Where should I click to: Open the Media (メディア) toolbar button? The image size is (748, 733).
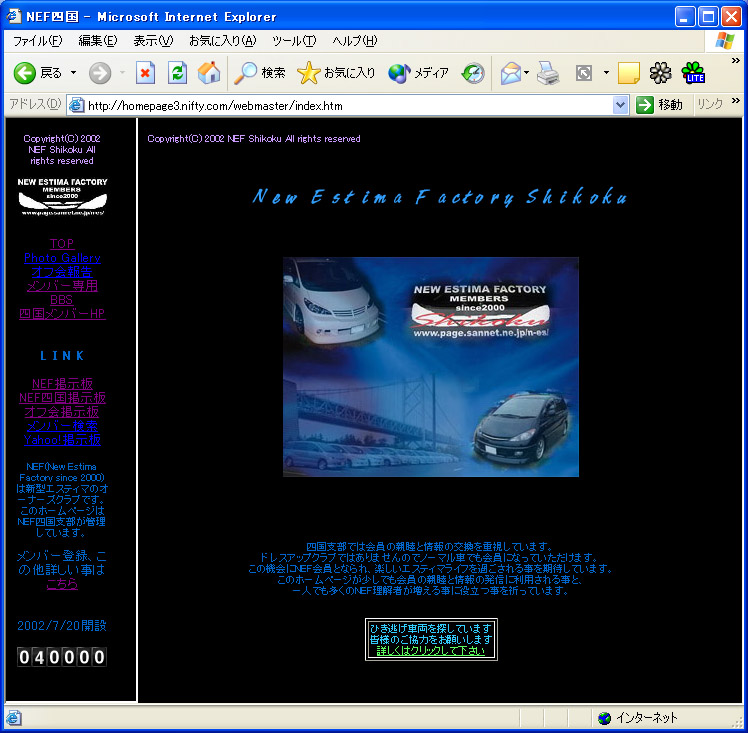coord(419,73)
